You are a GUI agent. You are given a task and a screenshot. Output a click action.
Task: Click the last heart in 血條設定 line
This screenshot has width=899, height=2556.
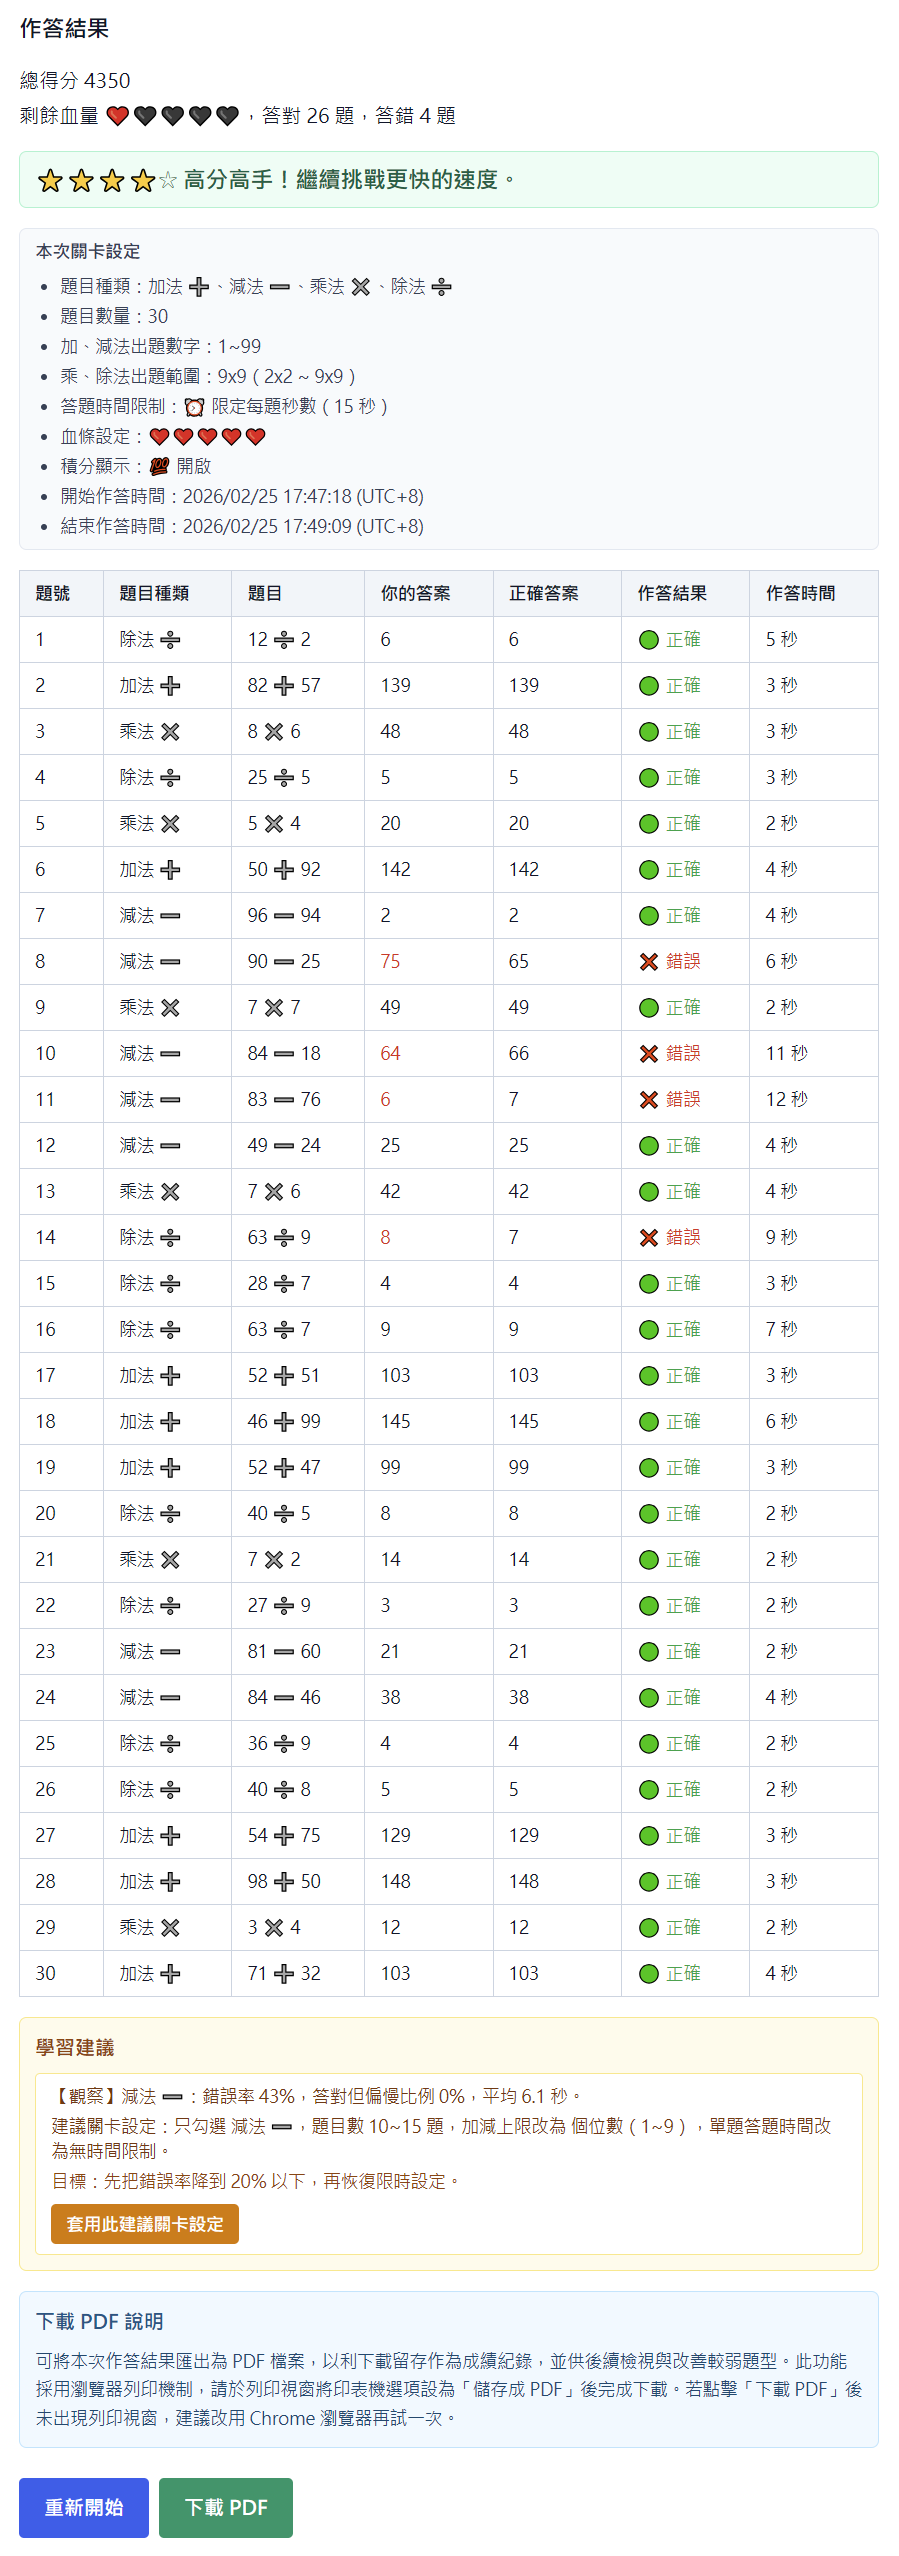pyautogui.click(x=256, y=437)
